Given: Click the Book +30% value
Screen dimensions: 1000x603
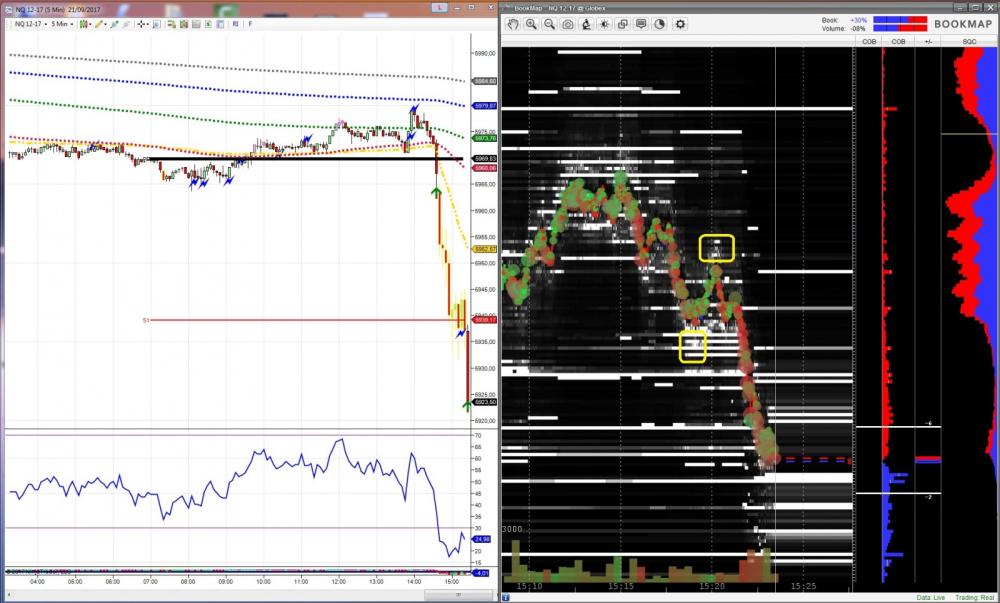Looking at the screenshot, I should point(858,20).
